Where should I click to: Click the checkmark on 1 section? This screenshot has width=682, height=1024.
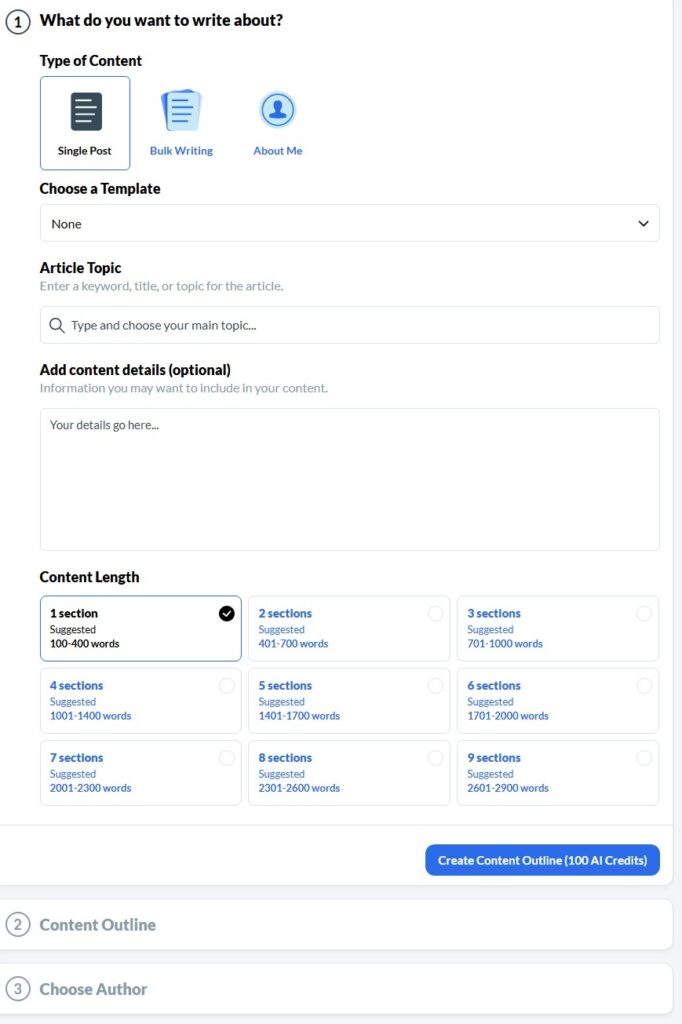(x=227, y=614)
